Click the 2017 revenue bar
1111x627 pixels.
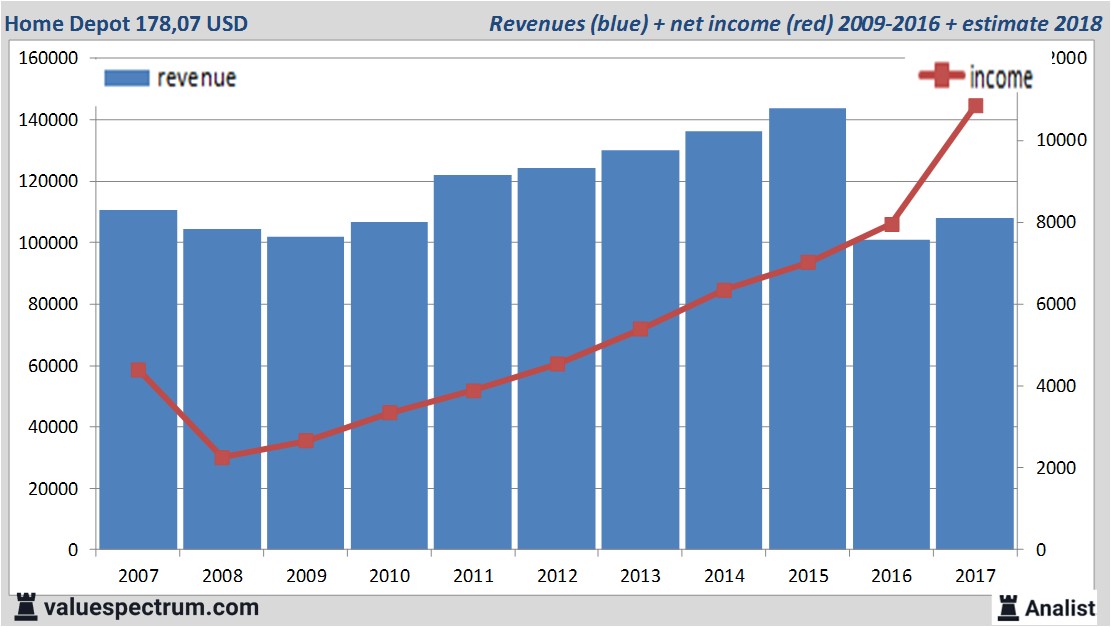(974, 384)
